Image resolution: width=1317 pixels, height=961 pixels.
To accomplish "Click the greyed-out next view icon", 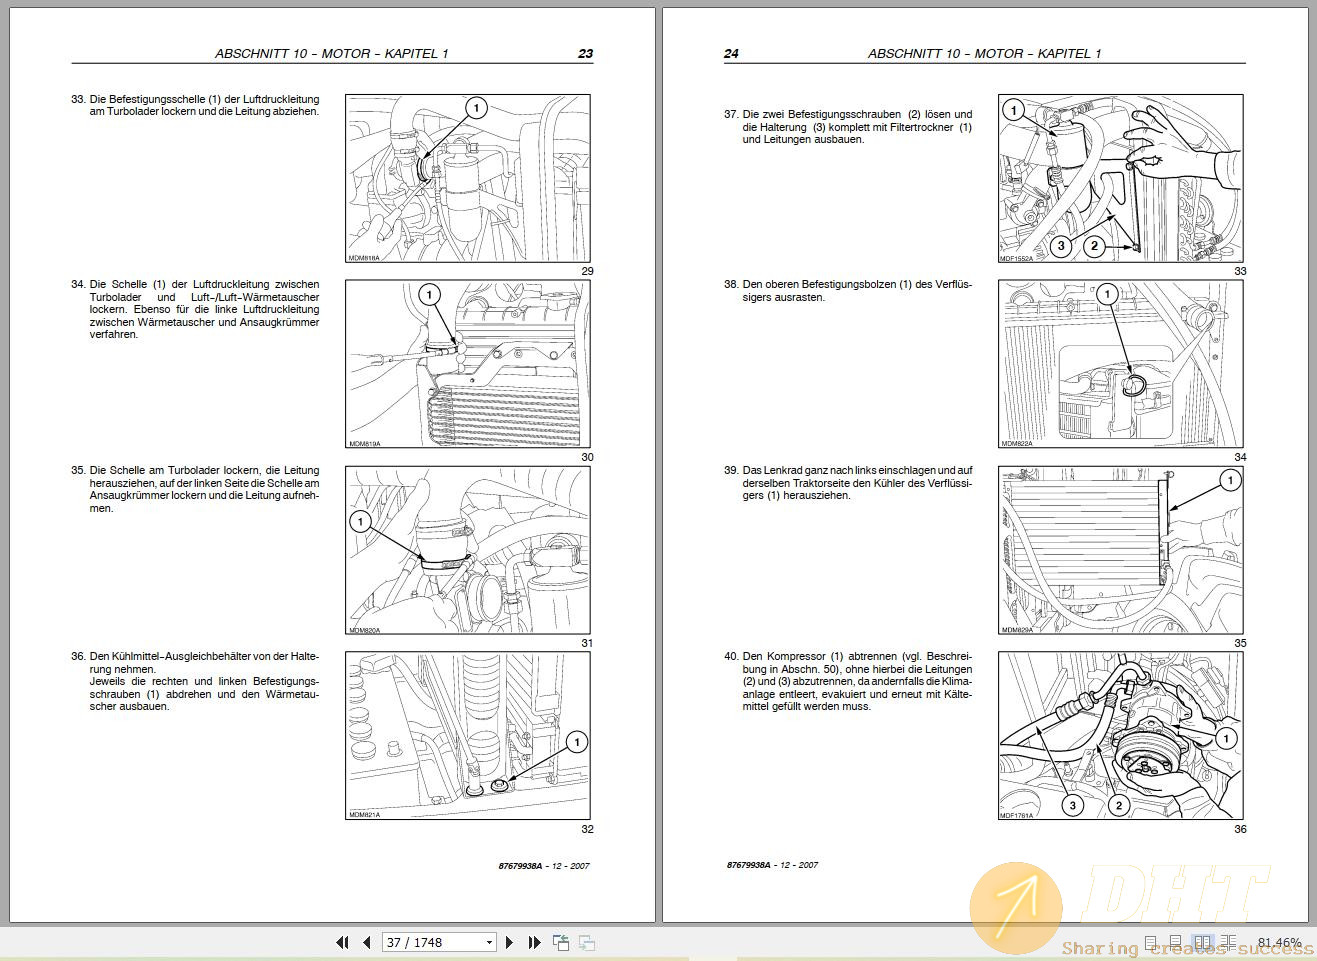I will click(x=587, y=942).
